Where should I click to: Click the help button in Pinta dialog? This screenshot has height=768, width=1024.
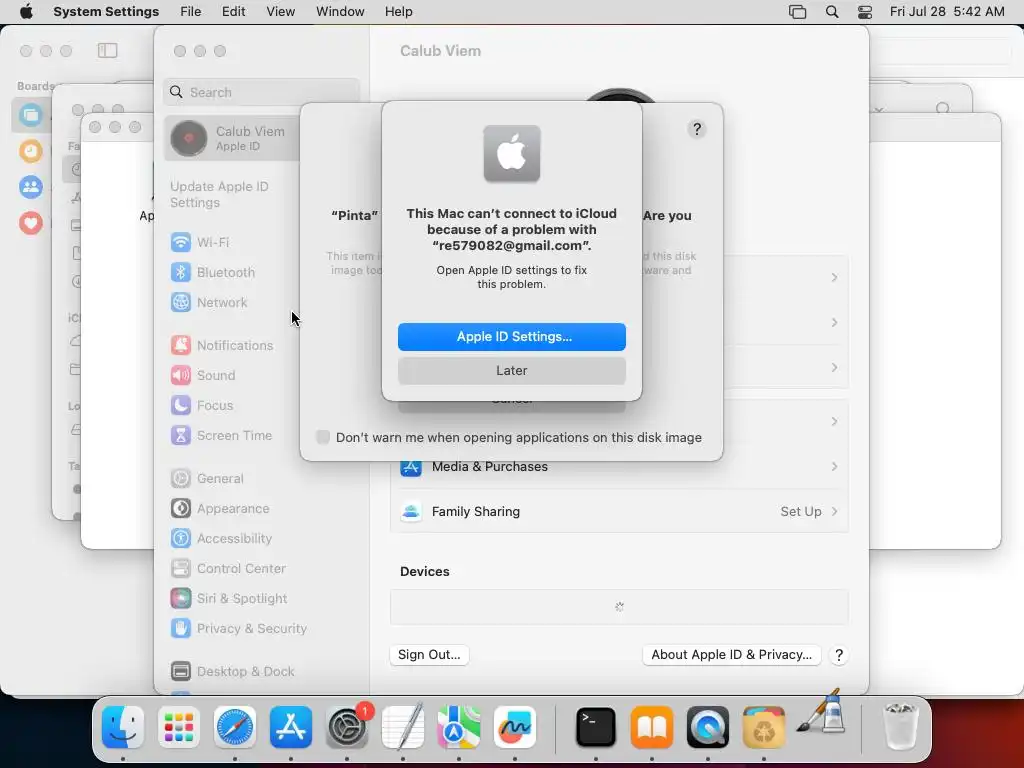pyautogui.click(x=697, y=129)
